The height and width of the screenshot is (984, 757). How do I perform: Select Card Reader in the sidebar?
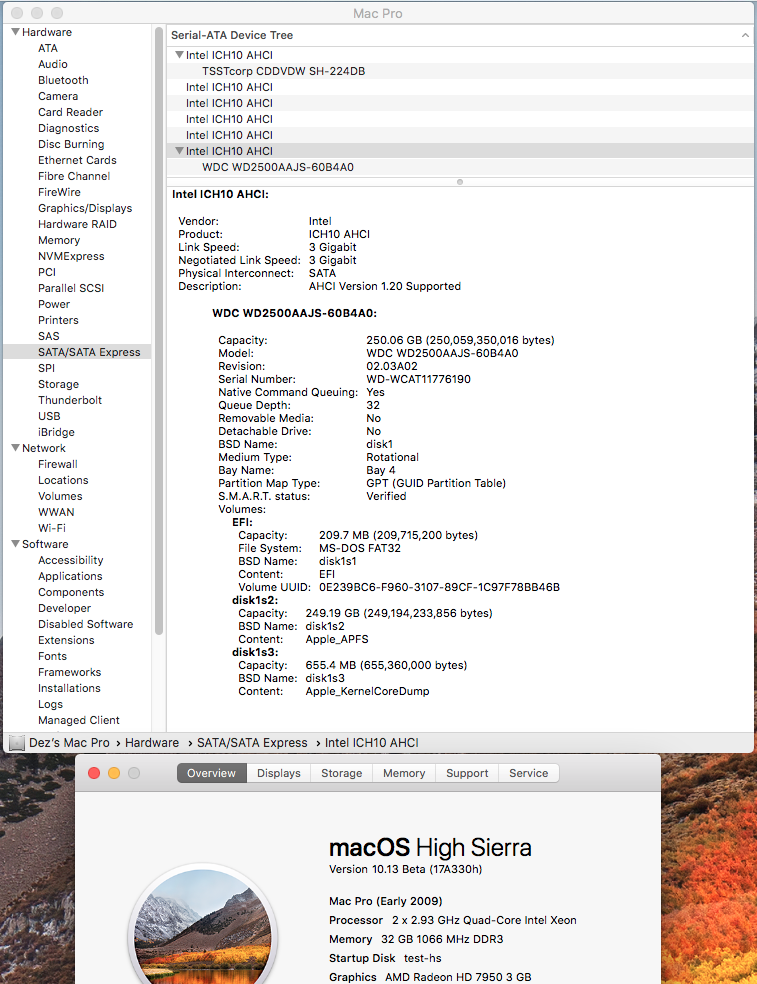pos(70,112)
